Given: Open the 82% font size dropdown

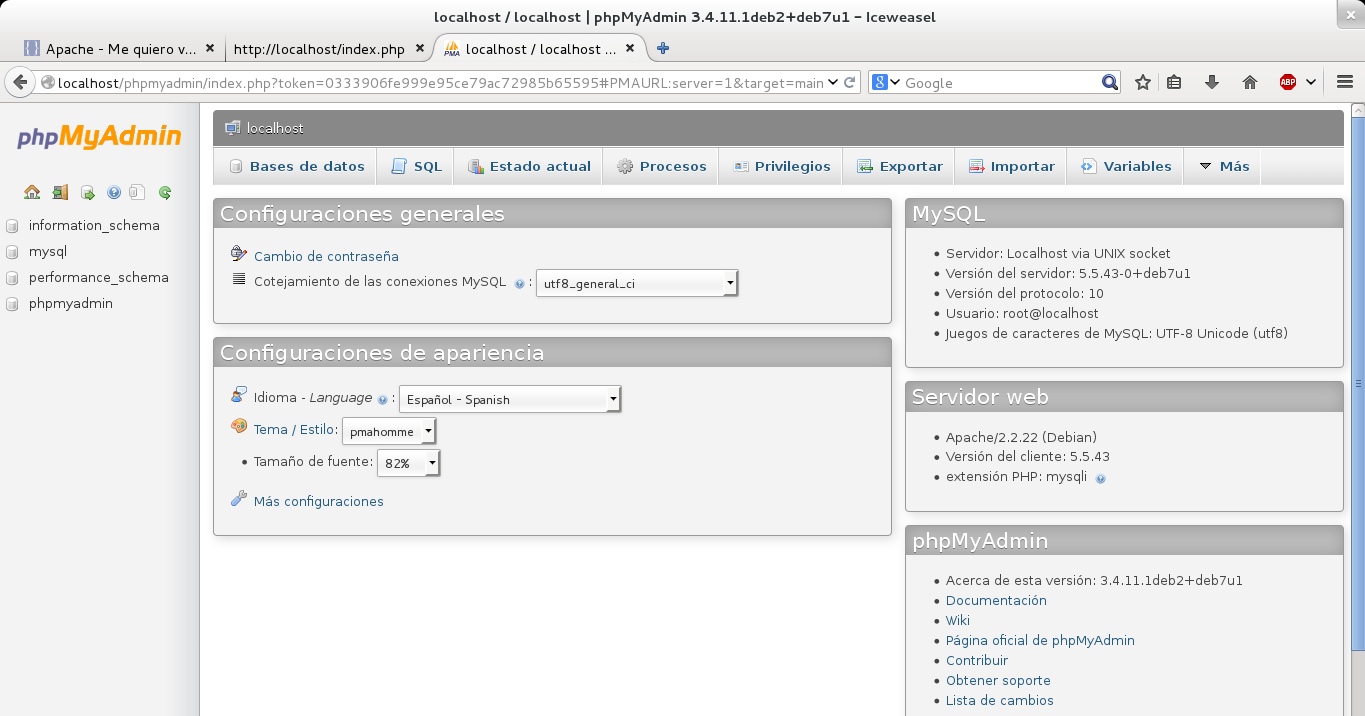Looking at the screenshot, I should point(408,464).
